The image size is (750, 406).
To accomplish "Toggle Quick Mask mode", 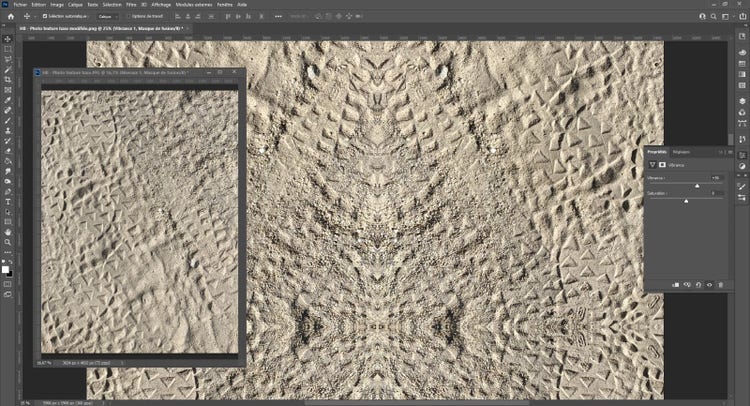I will pos(8,284).
